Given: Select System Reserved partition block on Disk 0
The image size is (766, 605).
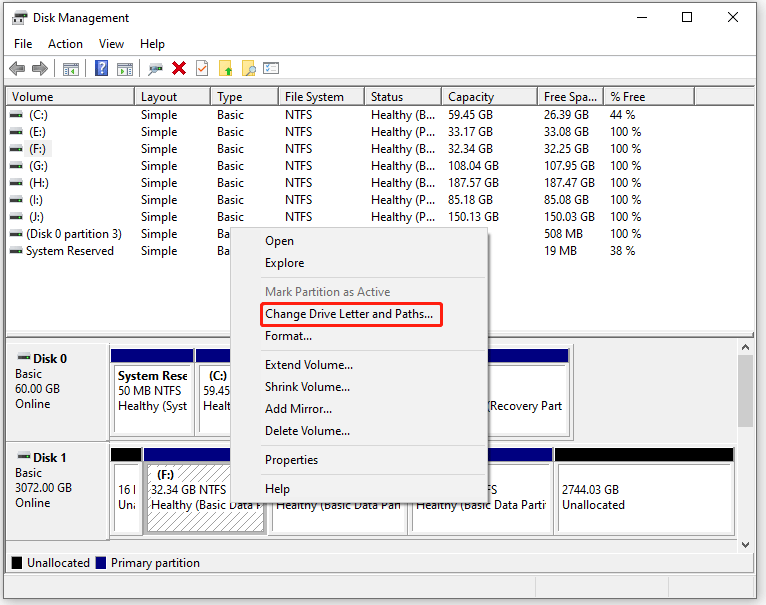Looking at the screenshot, I should click(152, 391).
